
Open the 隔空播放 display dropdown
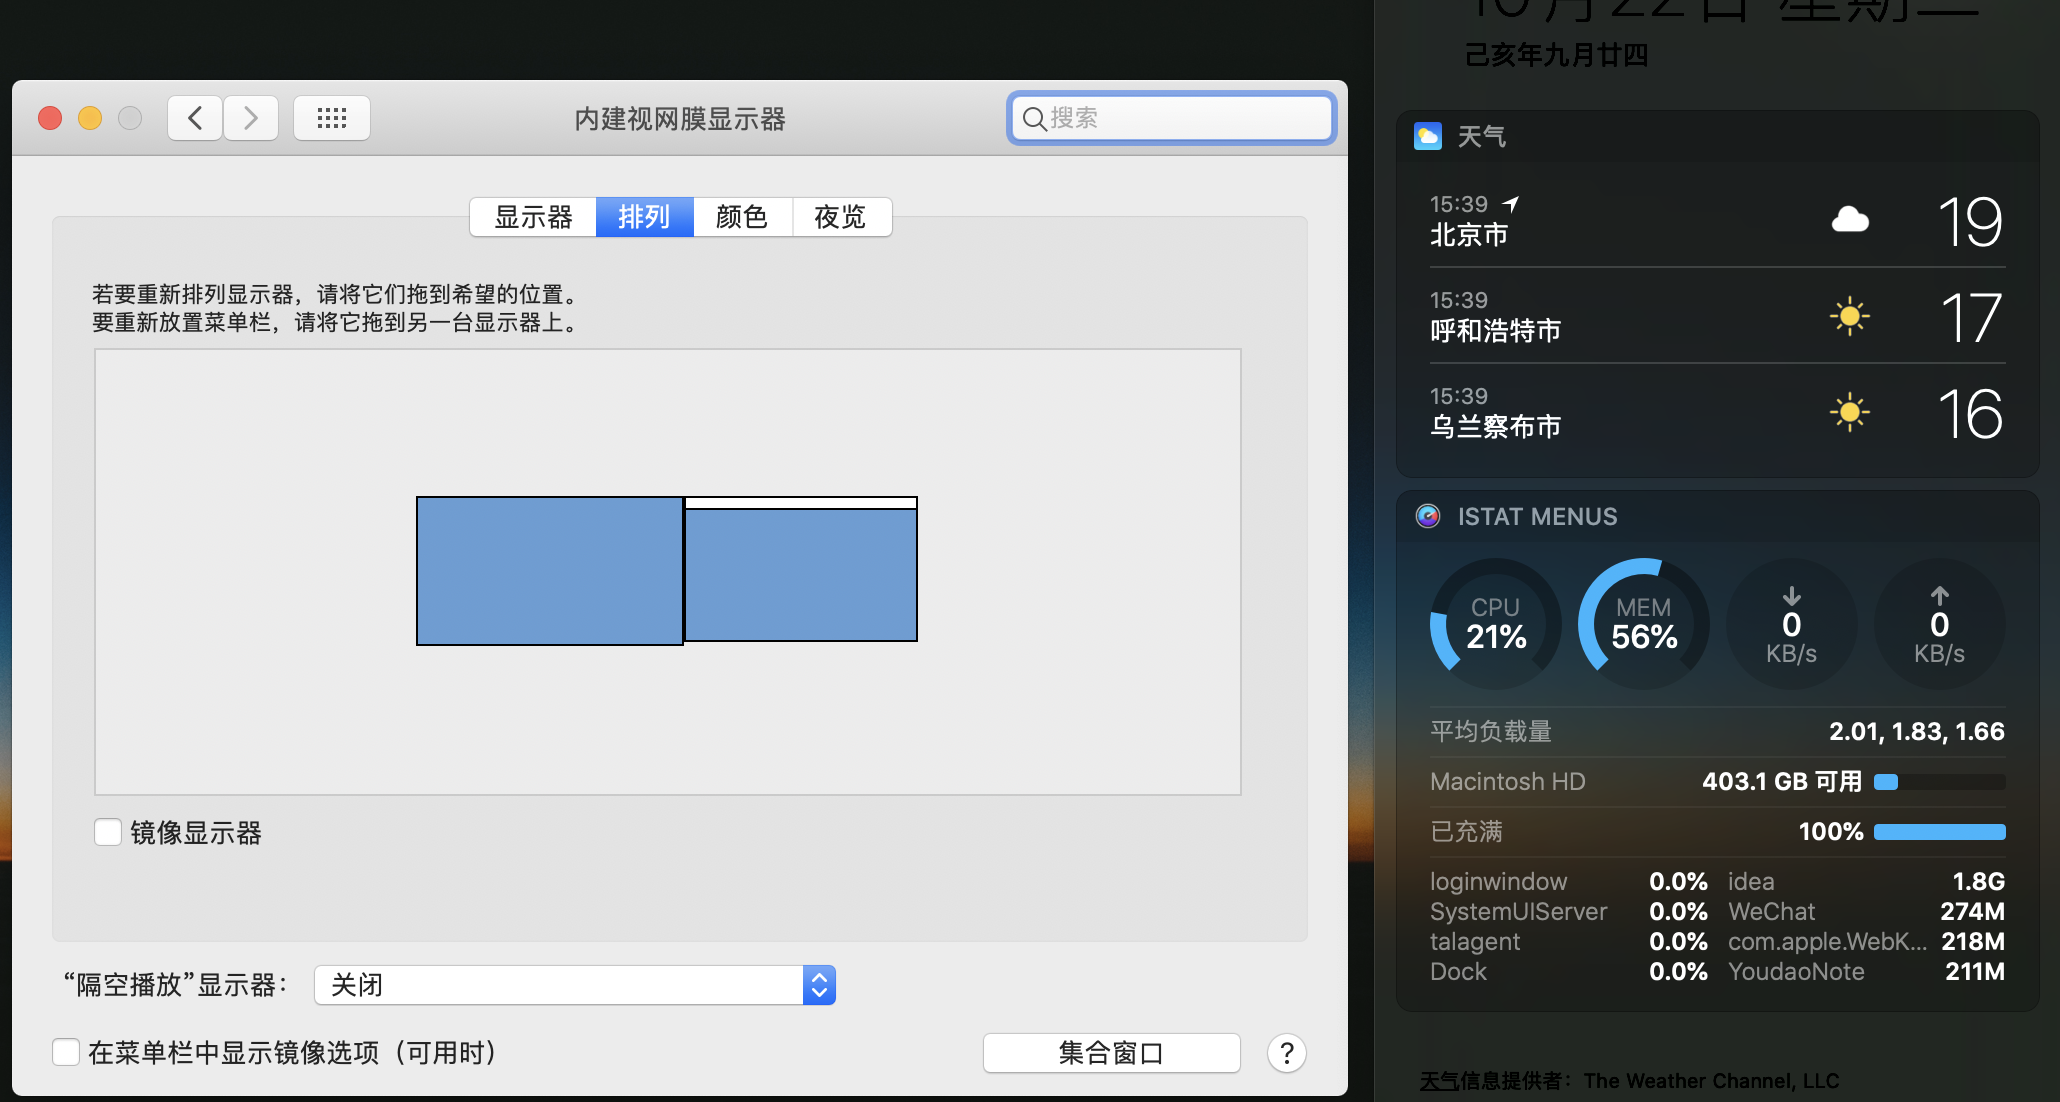(x=560, y=985)
